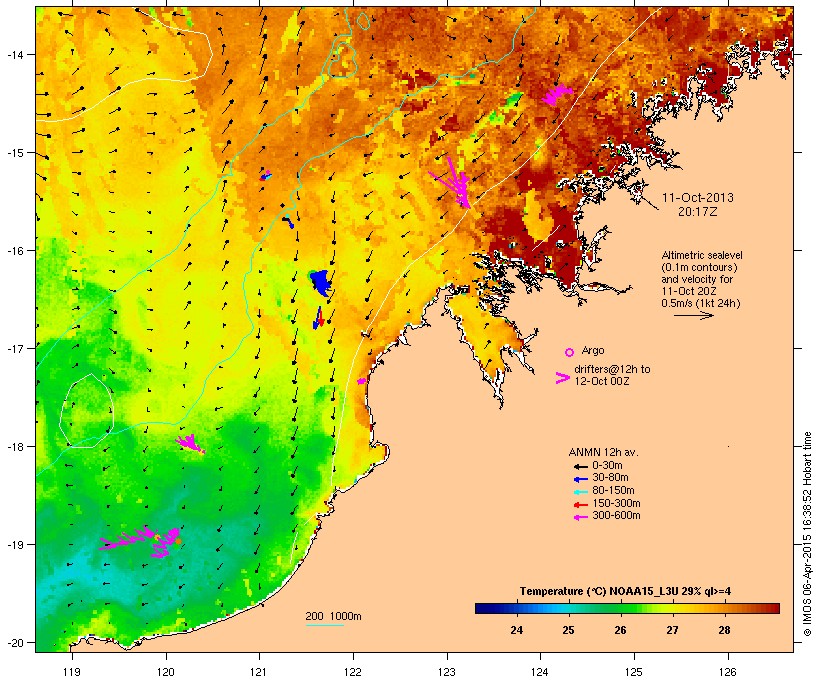This screenshot has height=680, width=820.
Task: Click the magenta drifters arrowhead legend symbol
Action: tap(563, 378)
